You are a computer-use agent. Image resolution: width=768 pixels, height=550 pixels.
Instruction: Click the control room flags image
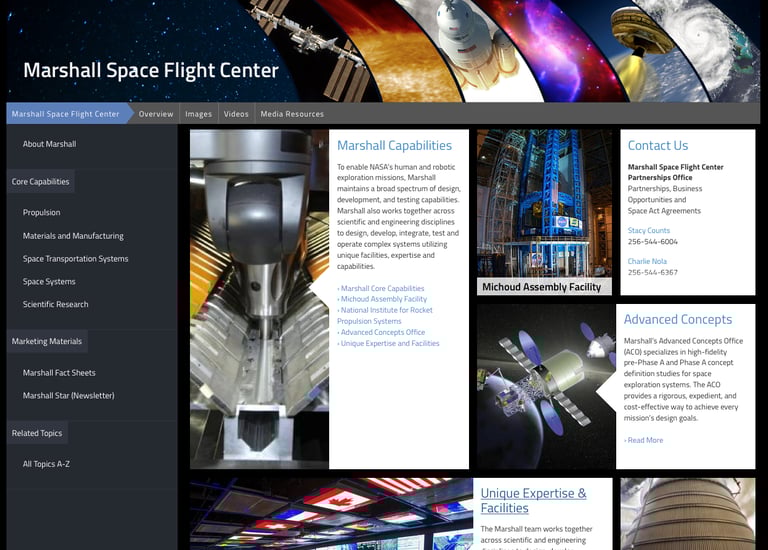[331, 514]
